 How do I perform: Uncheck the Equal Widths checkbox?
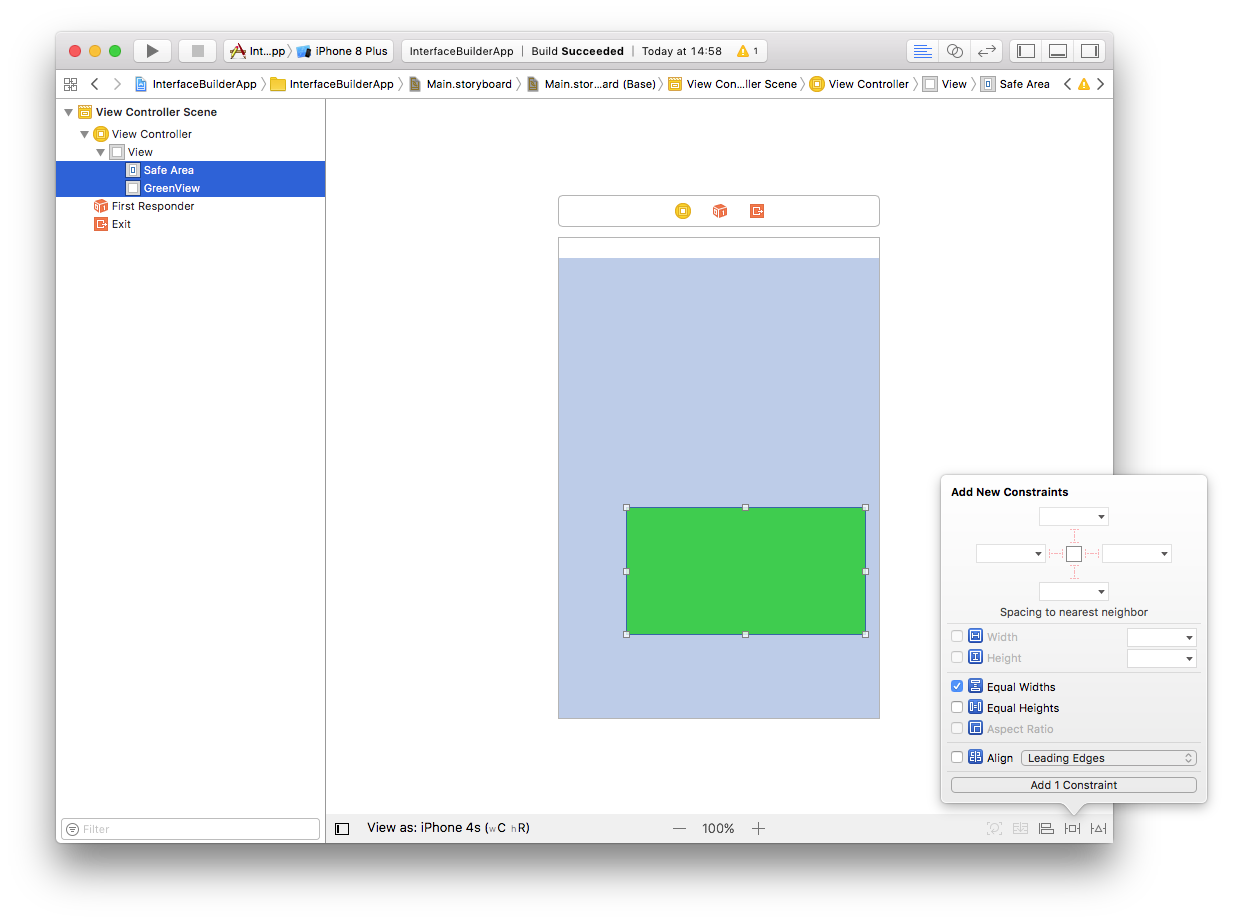tap(957, 687)
